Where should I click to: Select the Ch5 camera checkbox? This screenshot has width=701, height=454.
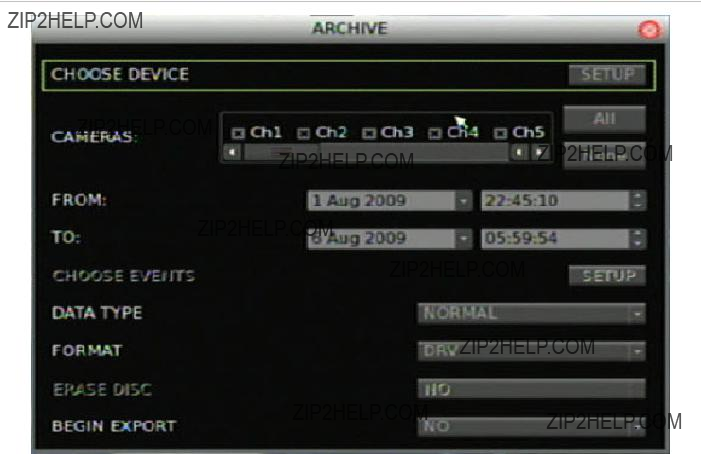point(500,133)
